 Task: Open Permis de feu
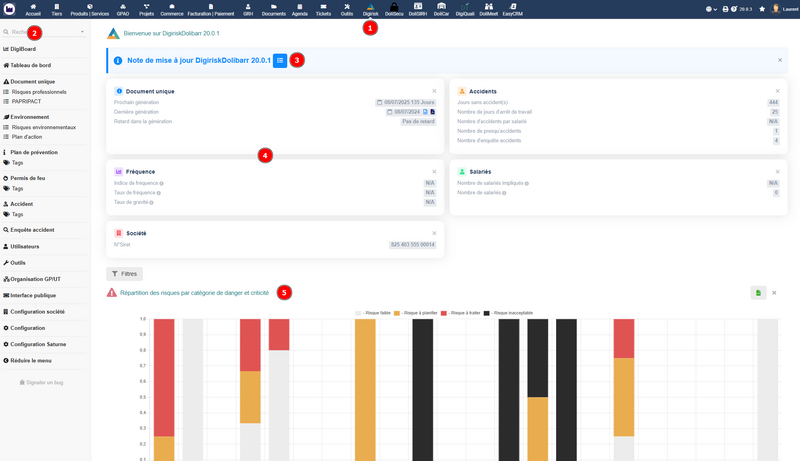24,178
